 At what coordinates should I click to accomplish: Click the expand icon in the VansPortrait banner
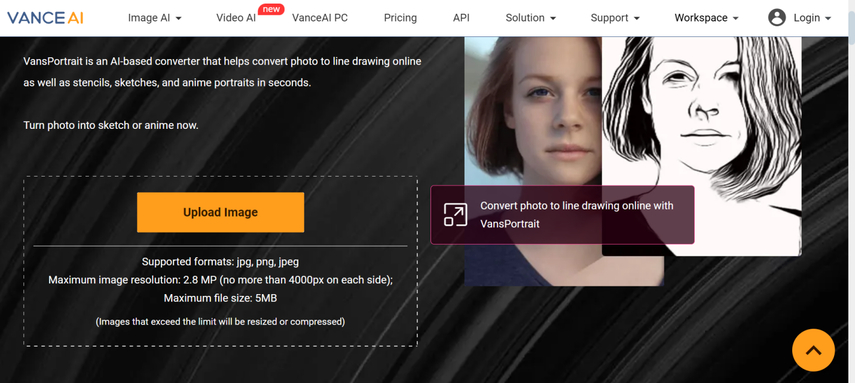(455, 214)
